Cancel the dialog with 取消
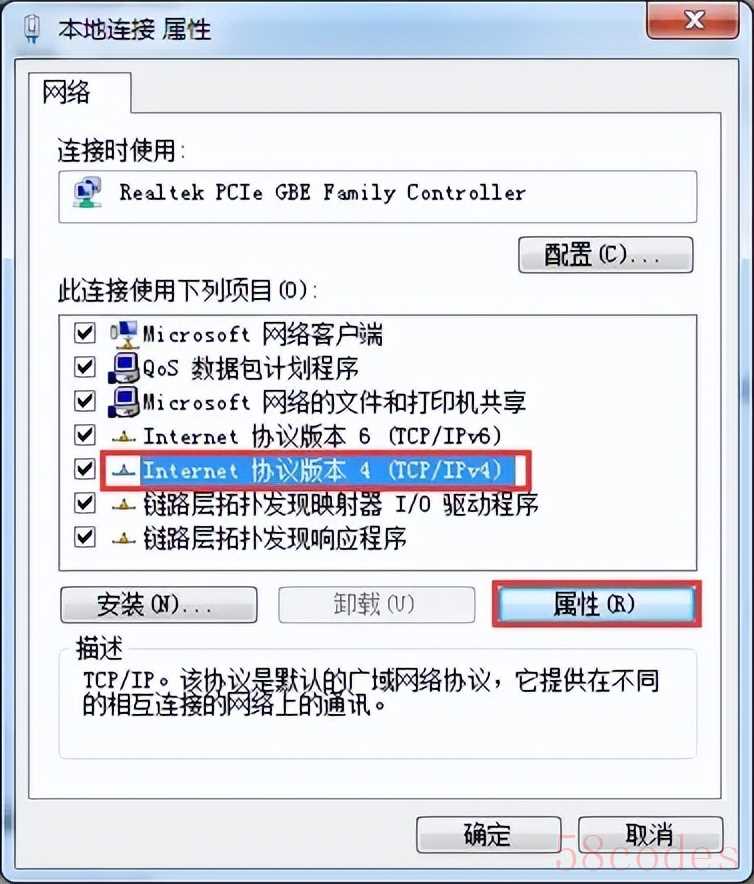The width and height of the screenshot is (754, 884). [650, 834]
